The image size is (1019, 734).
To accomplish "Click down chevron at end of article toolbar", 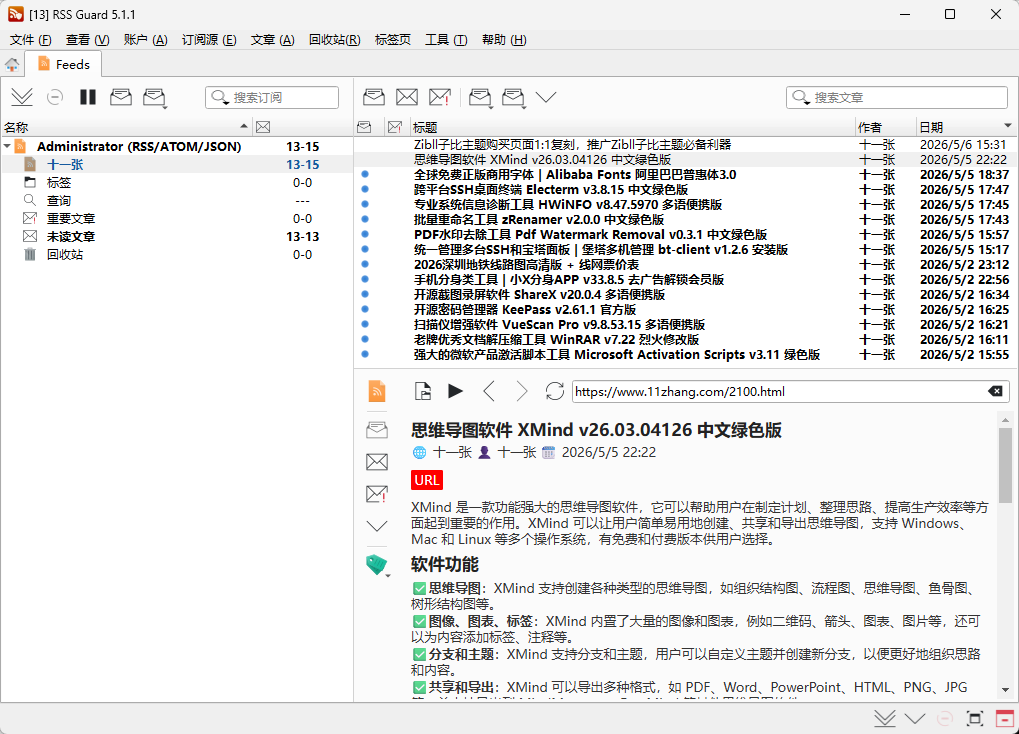I will [x=546, y=98].
